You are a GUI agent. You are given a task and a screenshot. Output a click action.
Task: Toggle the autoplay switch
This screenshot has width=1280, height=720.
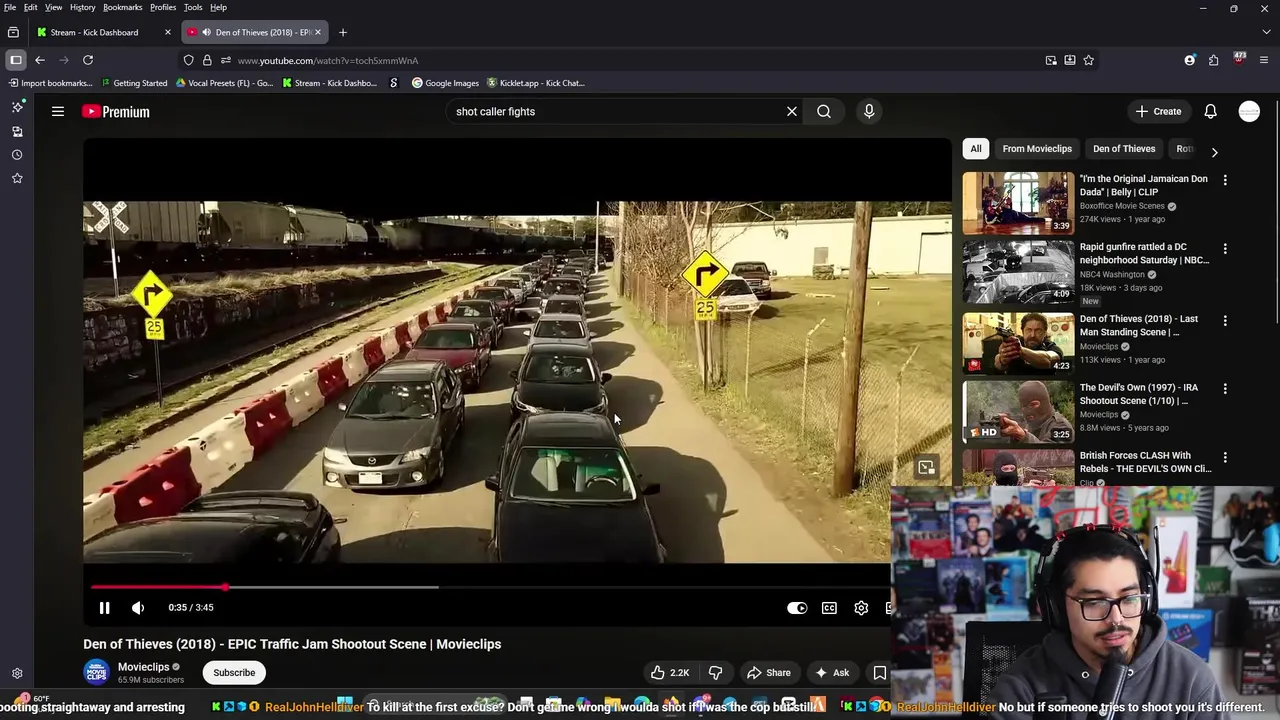click(797, 608)
